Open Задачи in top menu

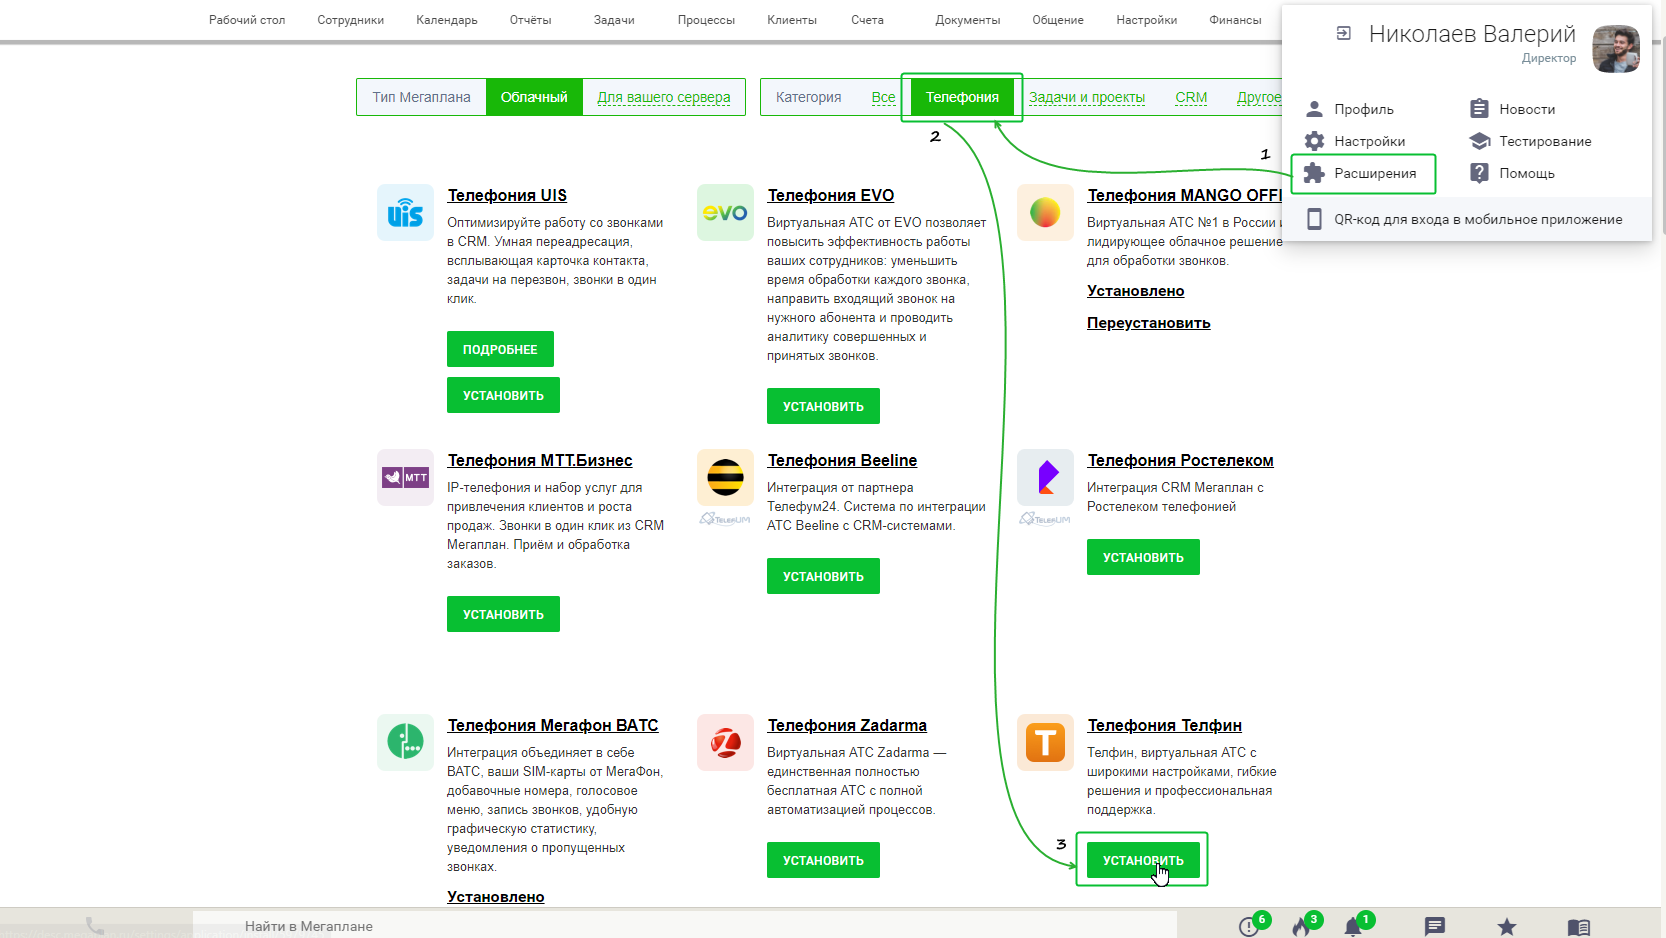click(x=614, y=20)
